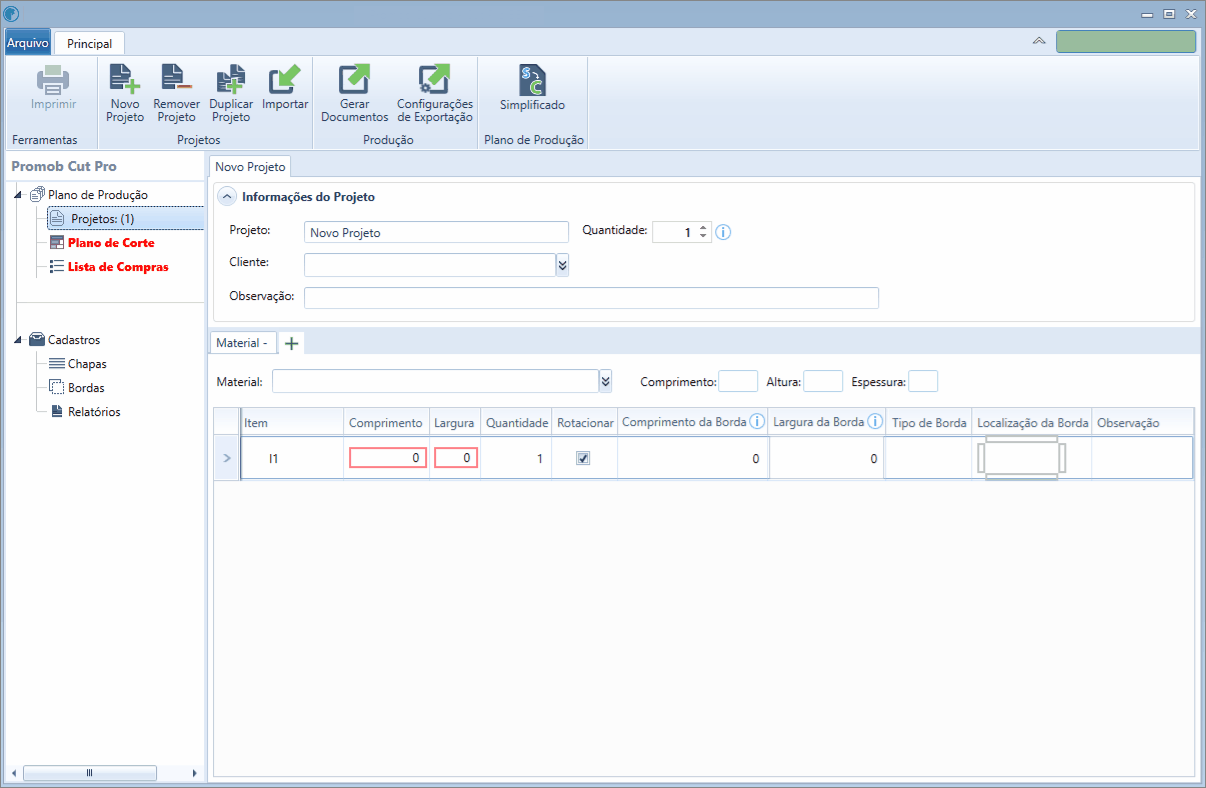
Task: Open Plano de Corte in sidebar
Action: (x=110, y=243)
